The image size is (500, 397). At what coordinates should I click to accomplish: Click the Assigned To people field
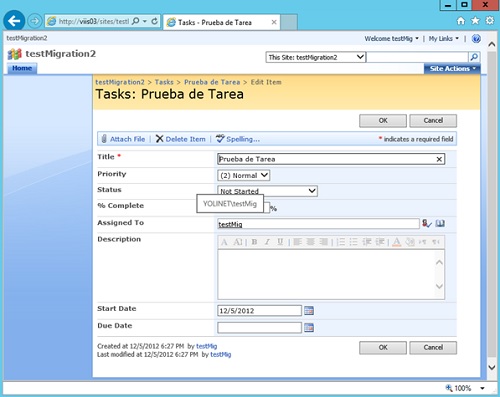tap(318, 224)
